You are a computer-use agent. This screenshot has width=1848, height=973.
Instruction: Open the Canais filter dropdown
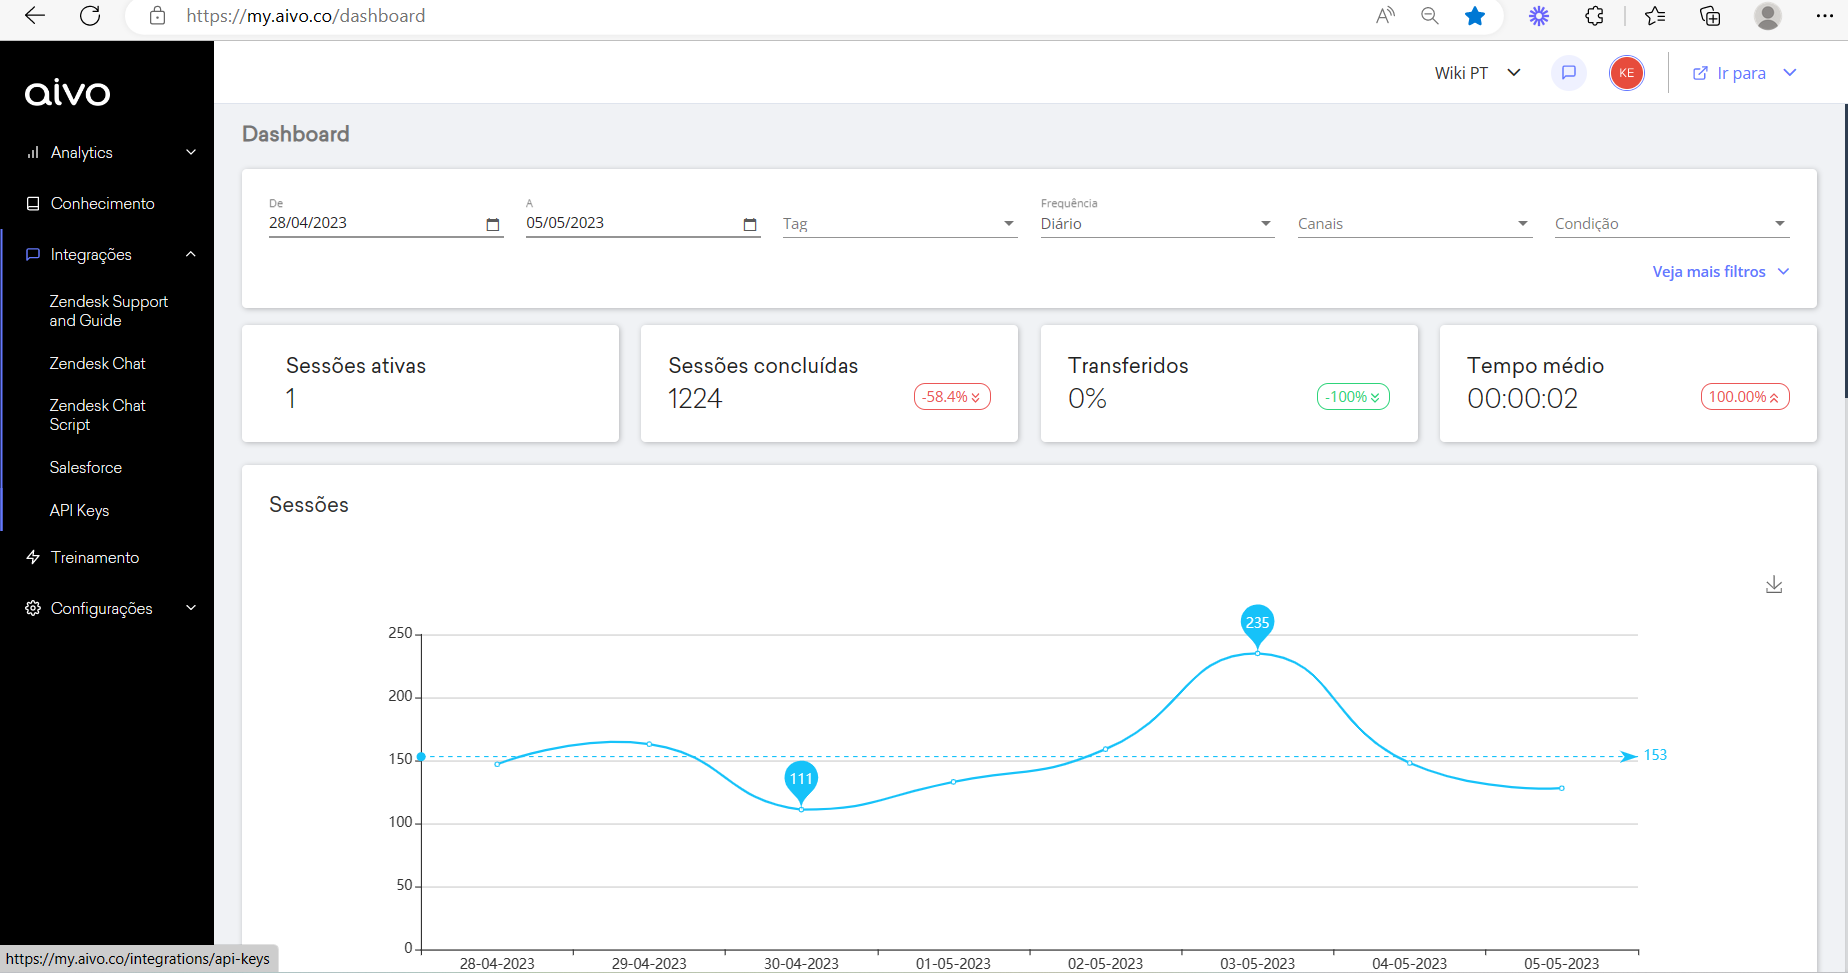pos(1412,224)
